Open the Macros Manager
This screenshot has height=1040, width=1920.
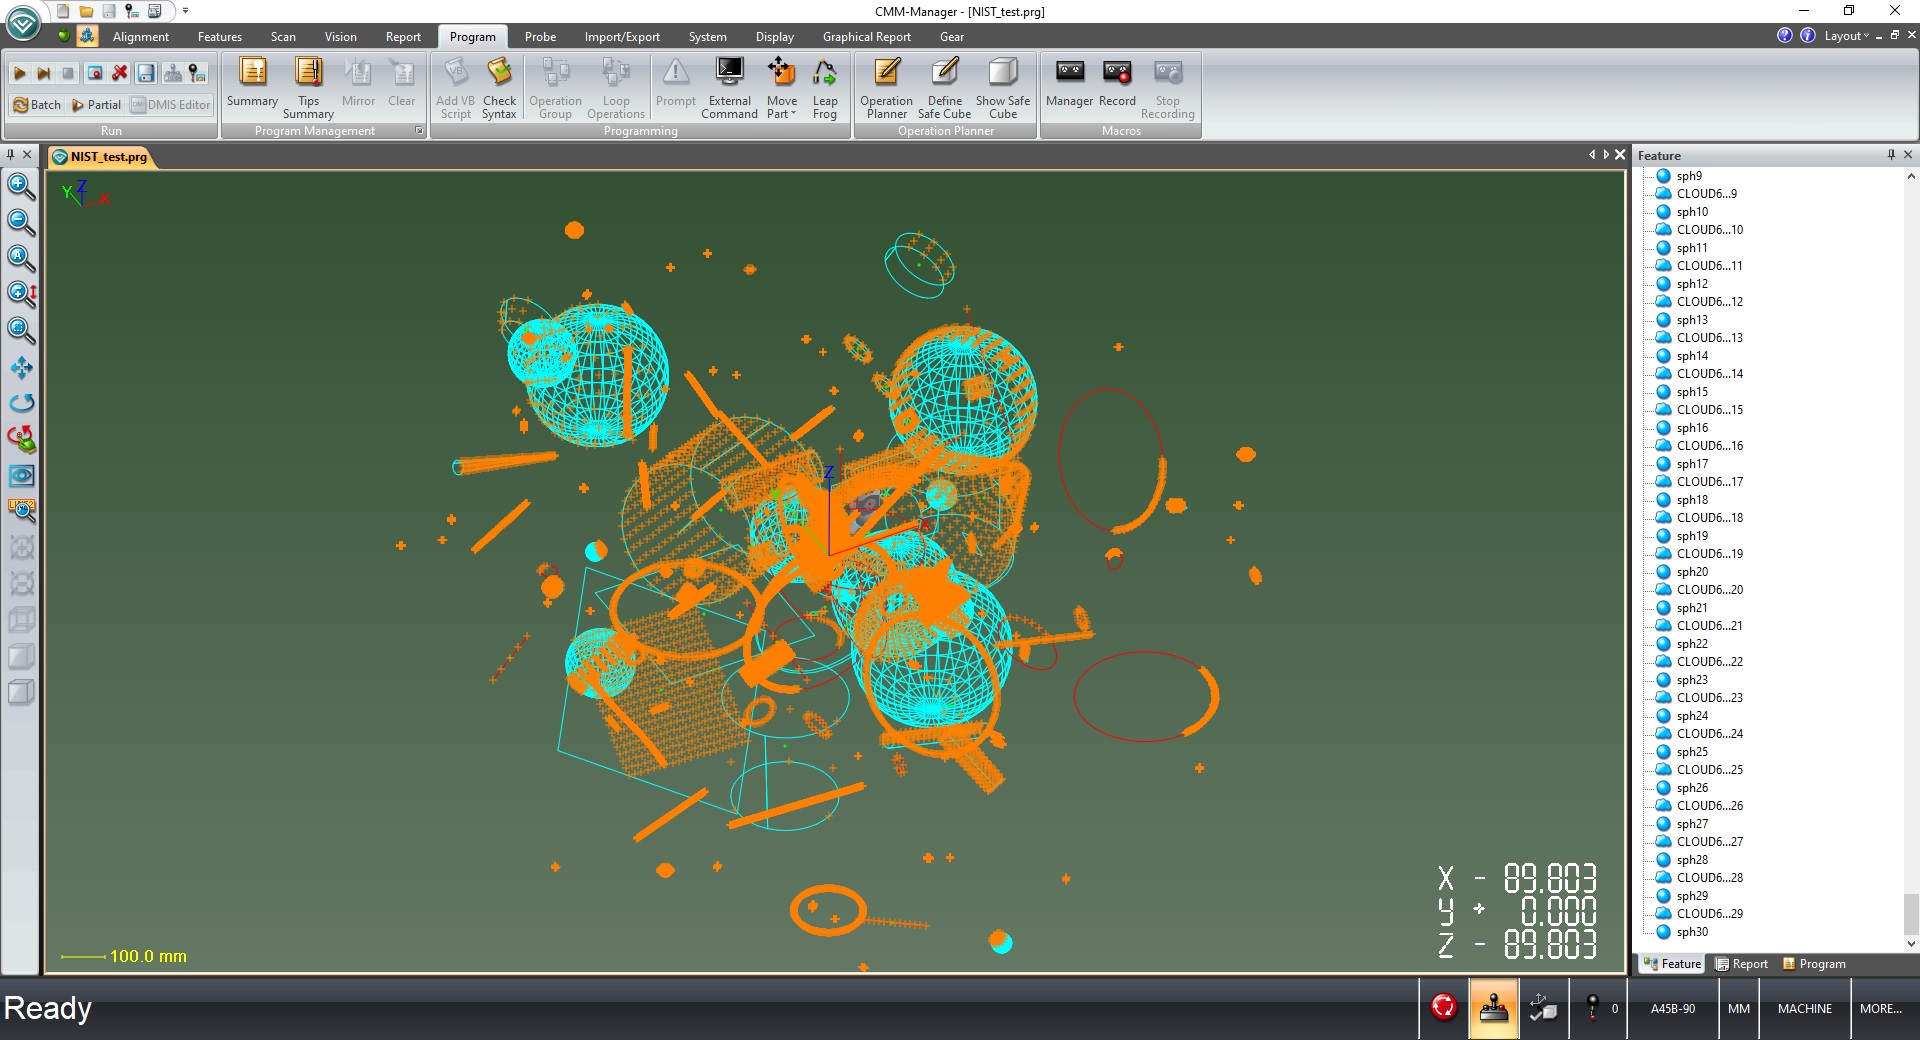pyautogui.click(x=1069, y=84)
